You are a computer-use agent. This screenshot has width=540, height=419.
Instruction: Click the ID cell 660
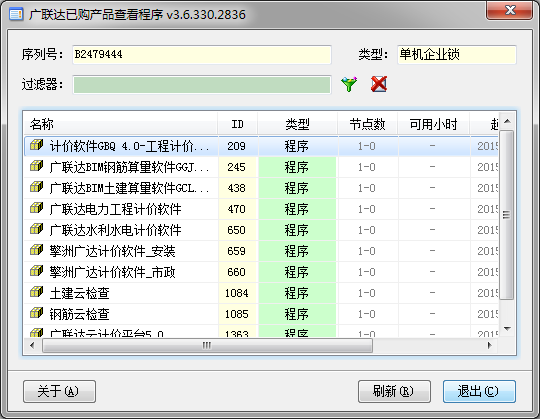click(237, 272)
